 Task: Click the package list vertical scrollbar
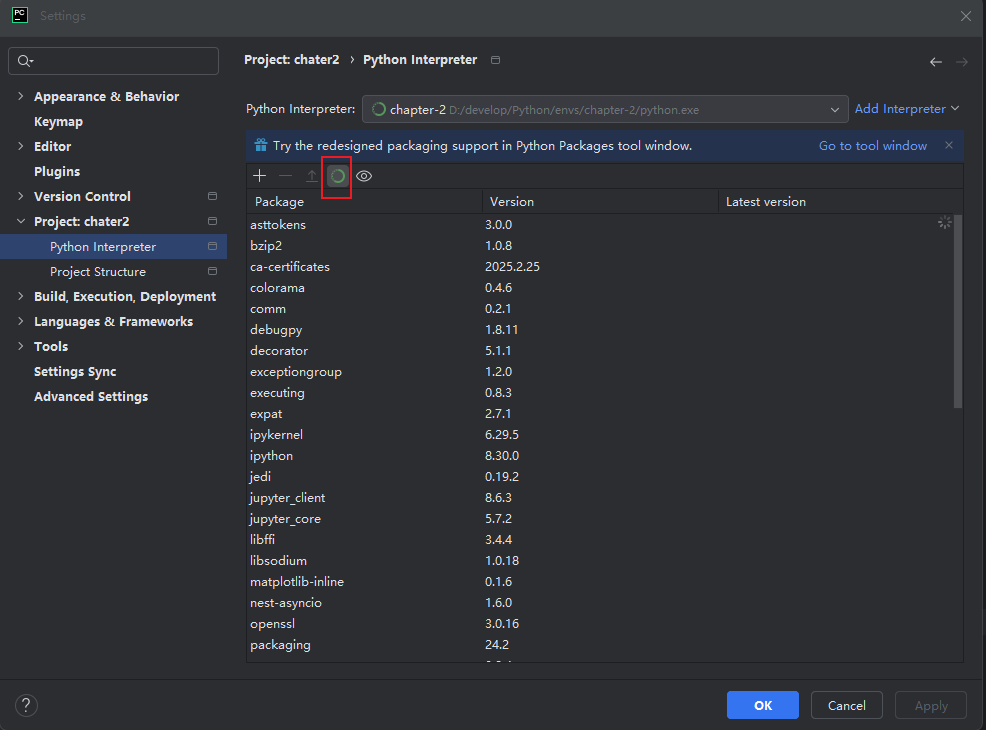pos(958,310)
